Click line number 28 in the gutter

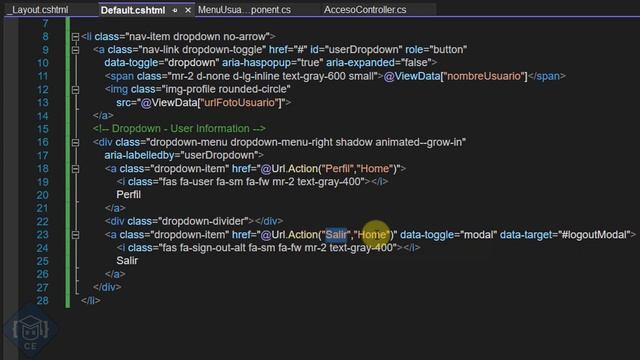click(42, 301)
